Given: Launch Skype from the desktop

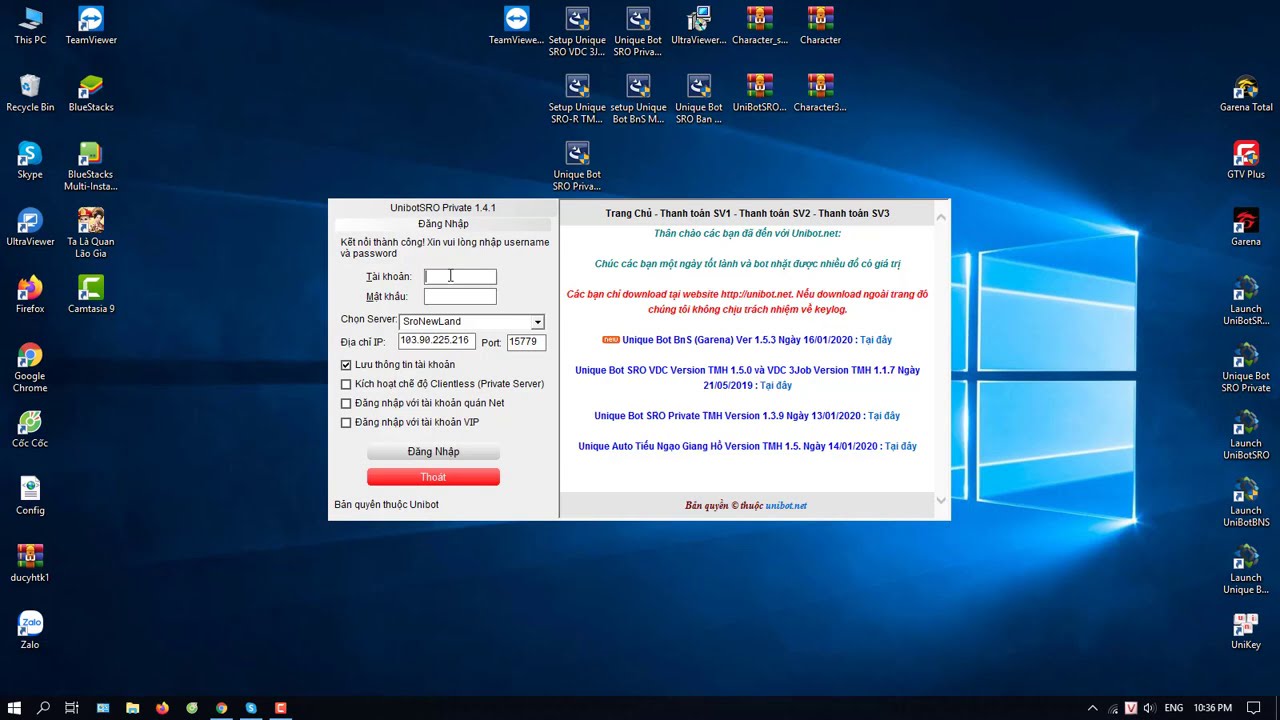Looking at the screenshot, I should [x=30, y=160].
